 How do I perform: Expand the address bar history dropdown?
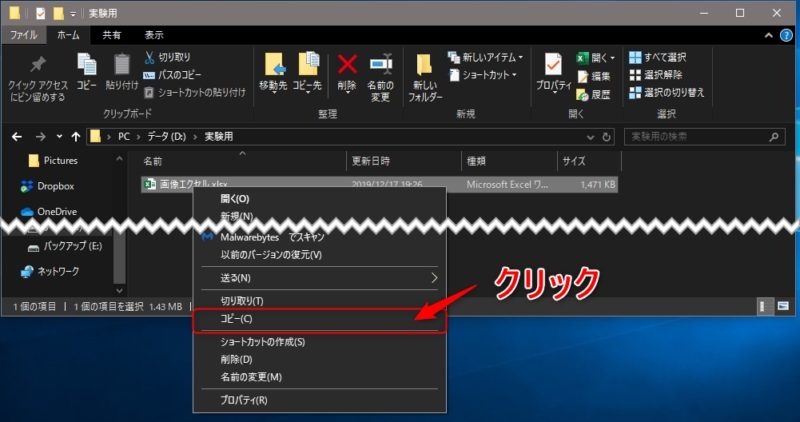(590, 137)
